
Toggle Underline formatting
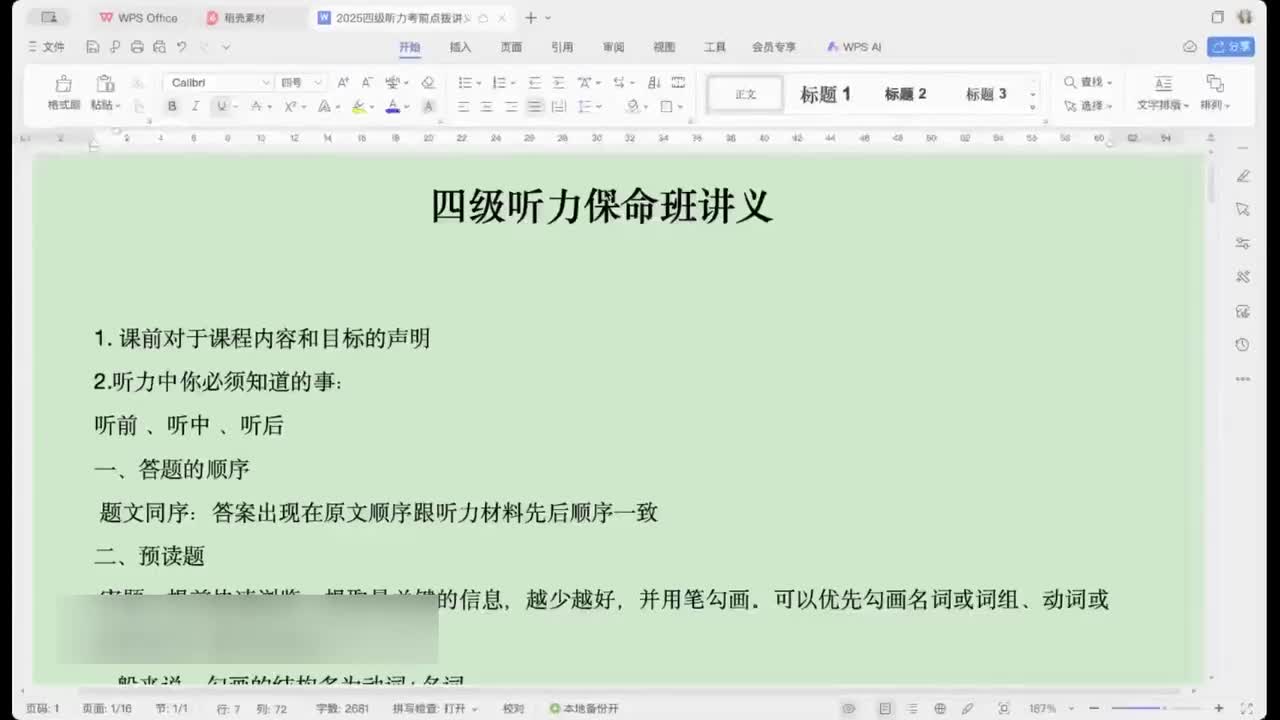pos(221,106)
